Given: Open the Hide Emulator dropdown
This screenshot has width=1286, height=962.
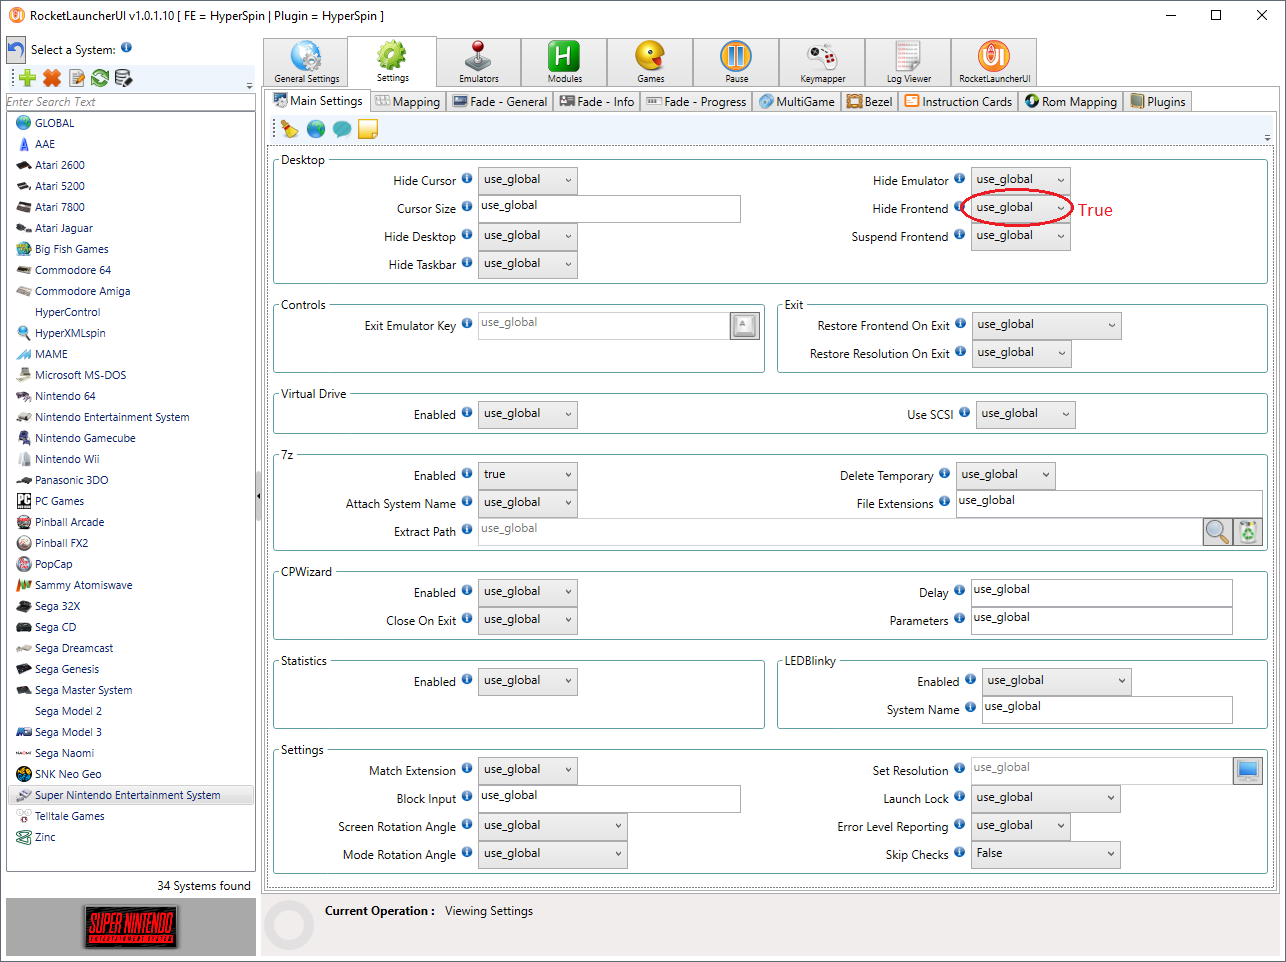Looking at the screenshot, I should (1021, 180).
